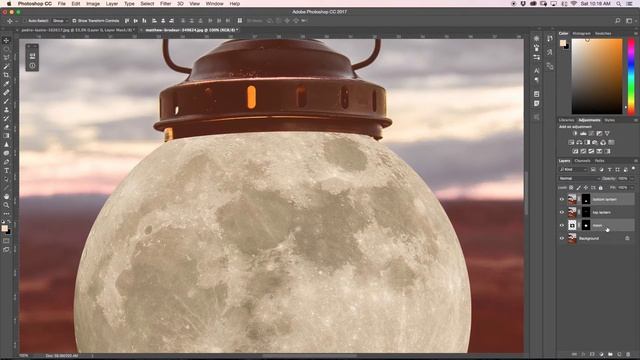Viewport: 640px width, 360px height.
Task: Click the Hue/Saturation adjustment icon
Action: 571,142
